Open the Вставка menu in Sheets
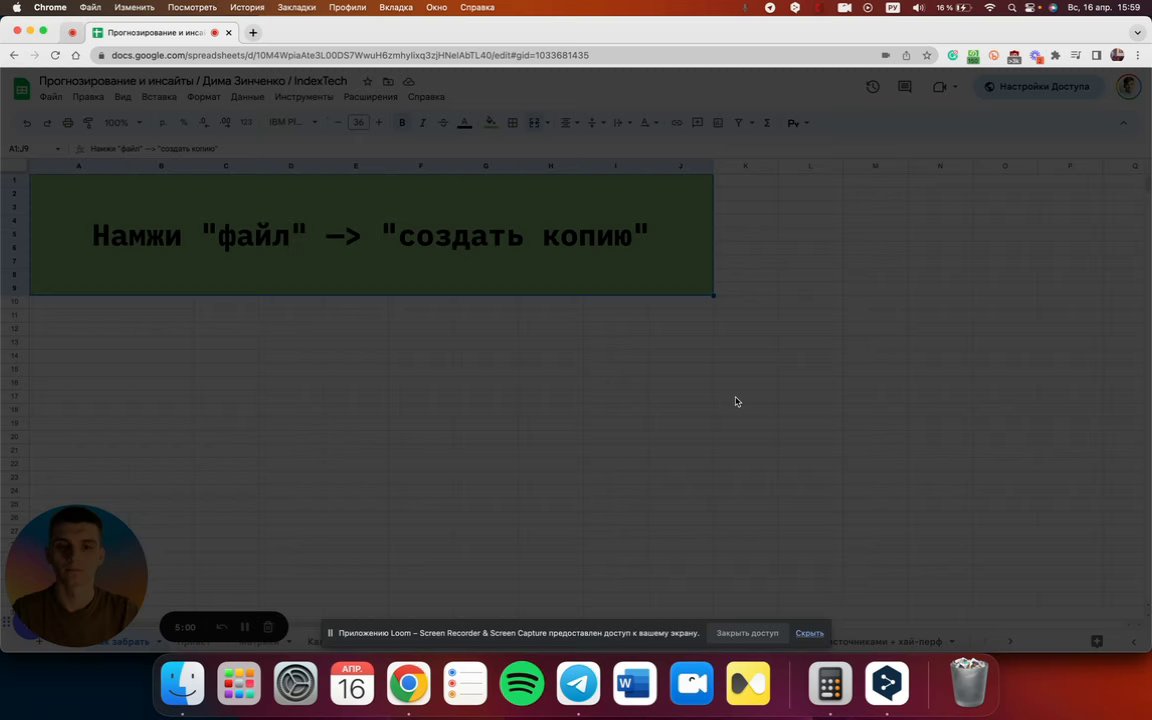The height and width of the screenshot is (720, 1152). pyautogui.click(x=159, y=97)
